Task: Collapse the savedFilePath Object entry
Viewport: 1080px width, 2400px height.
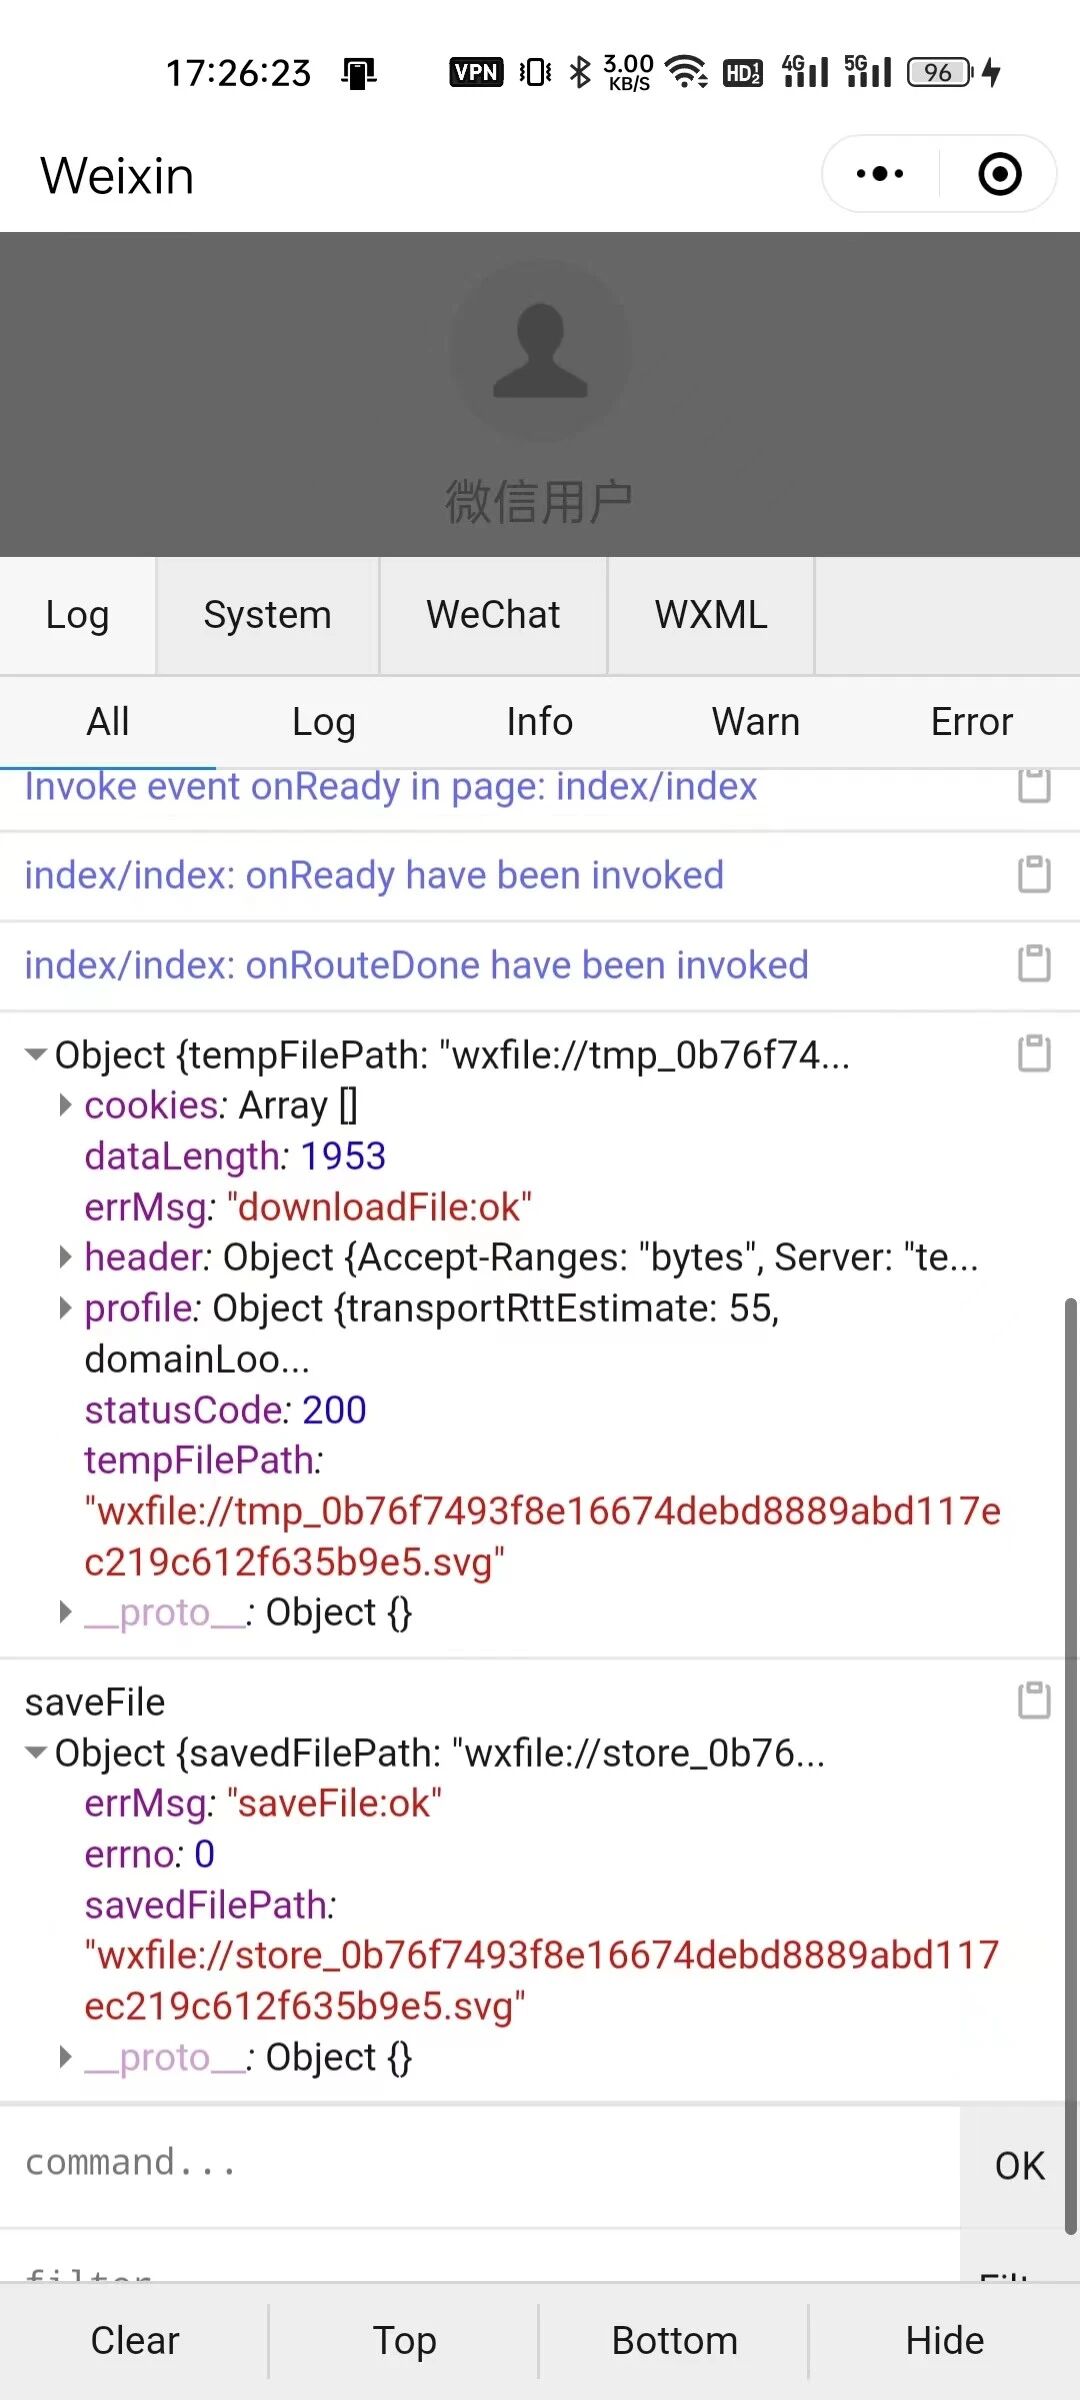Action: (36, 1752)
